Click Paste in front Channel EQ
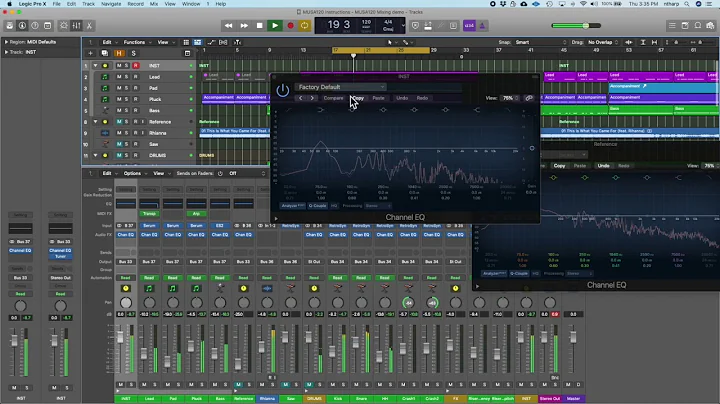 [378, 98]
